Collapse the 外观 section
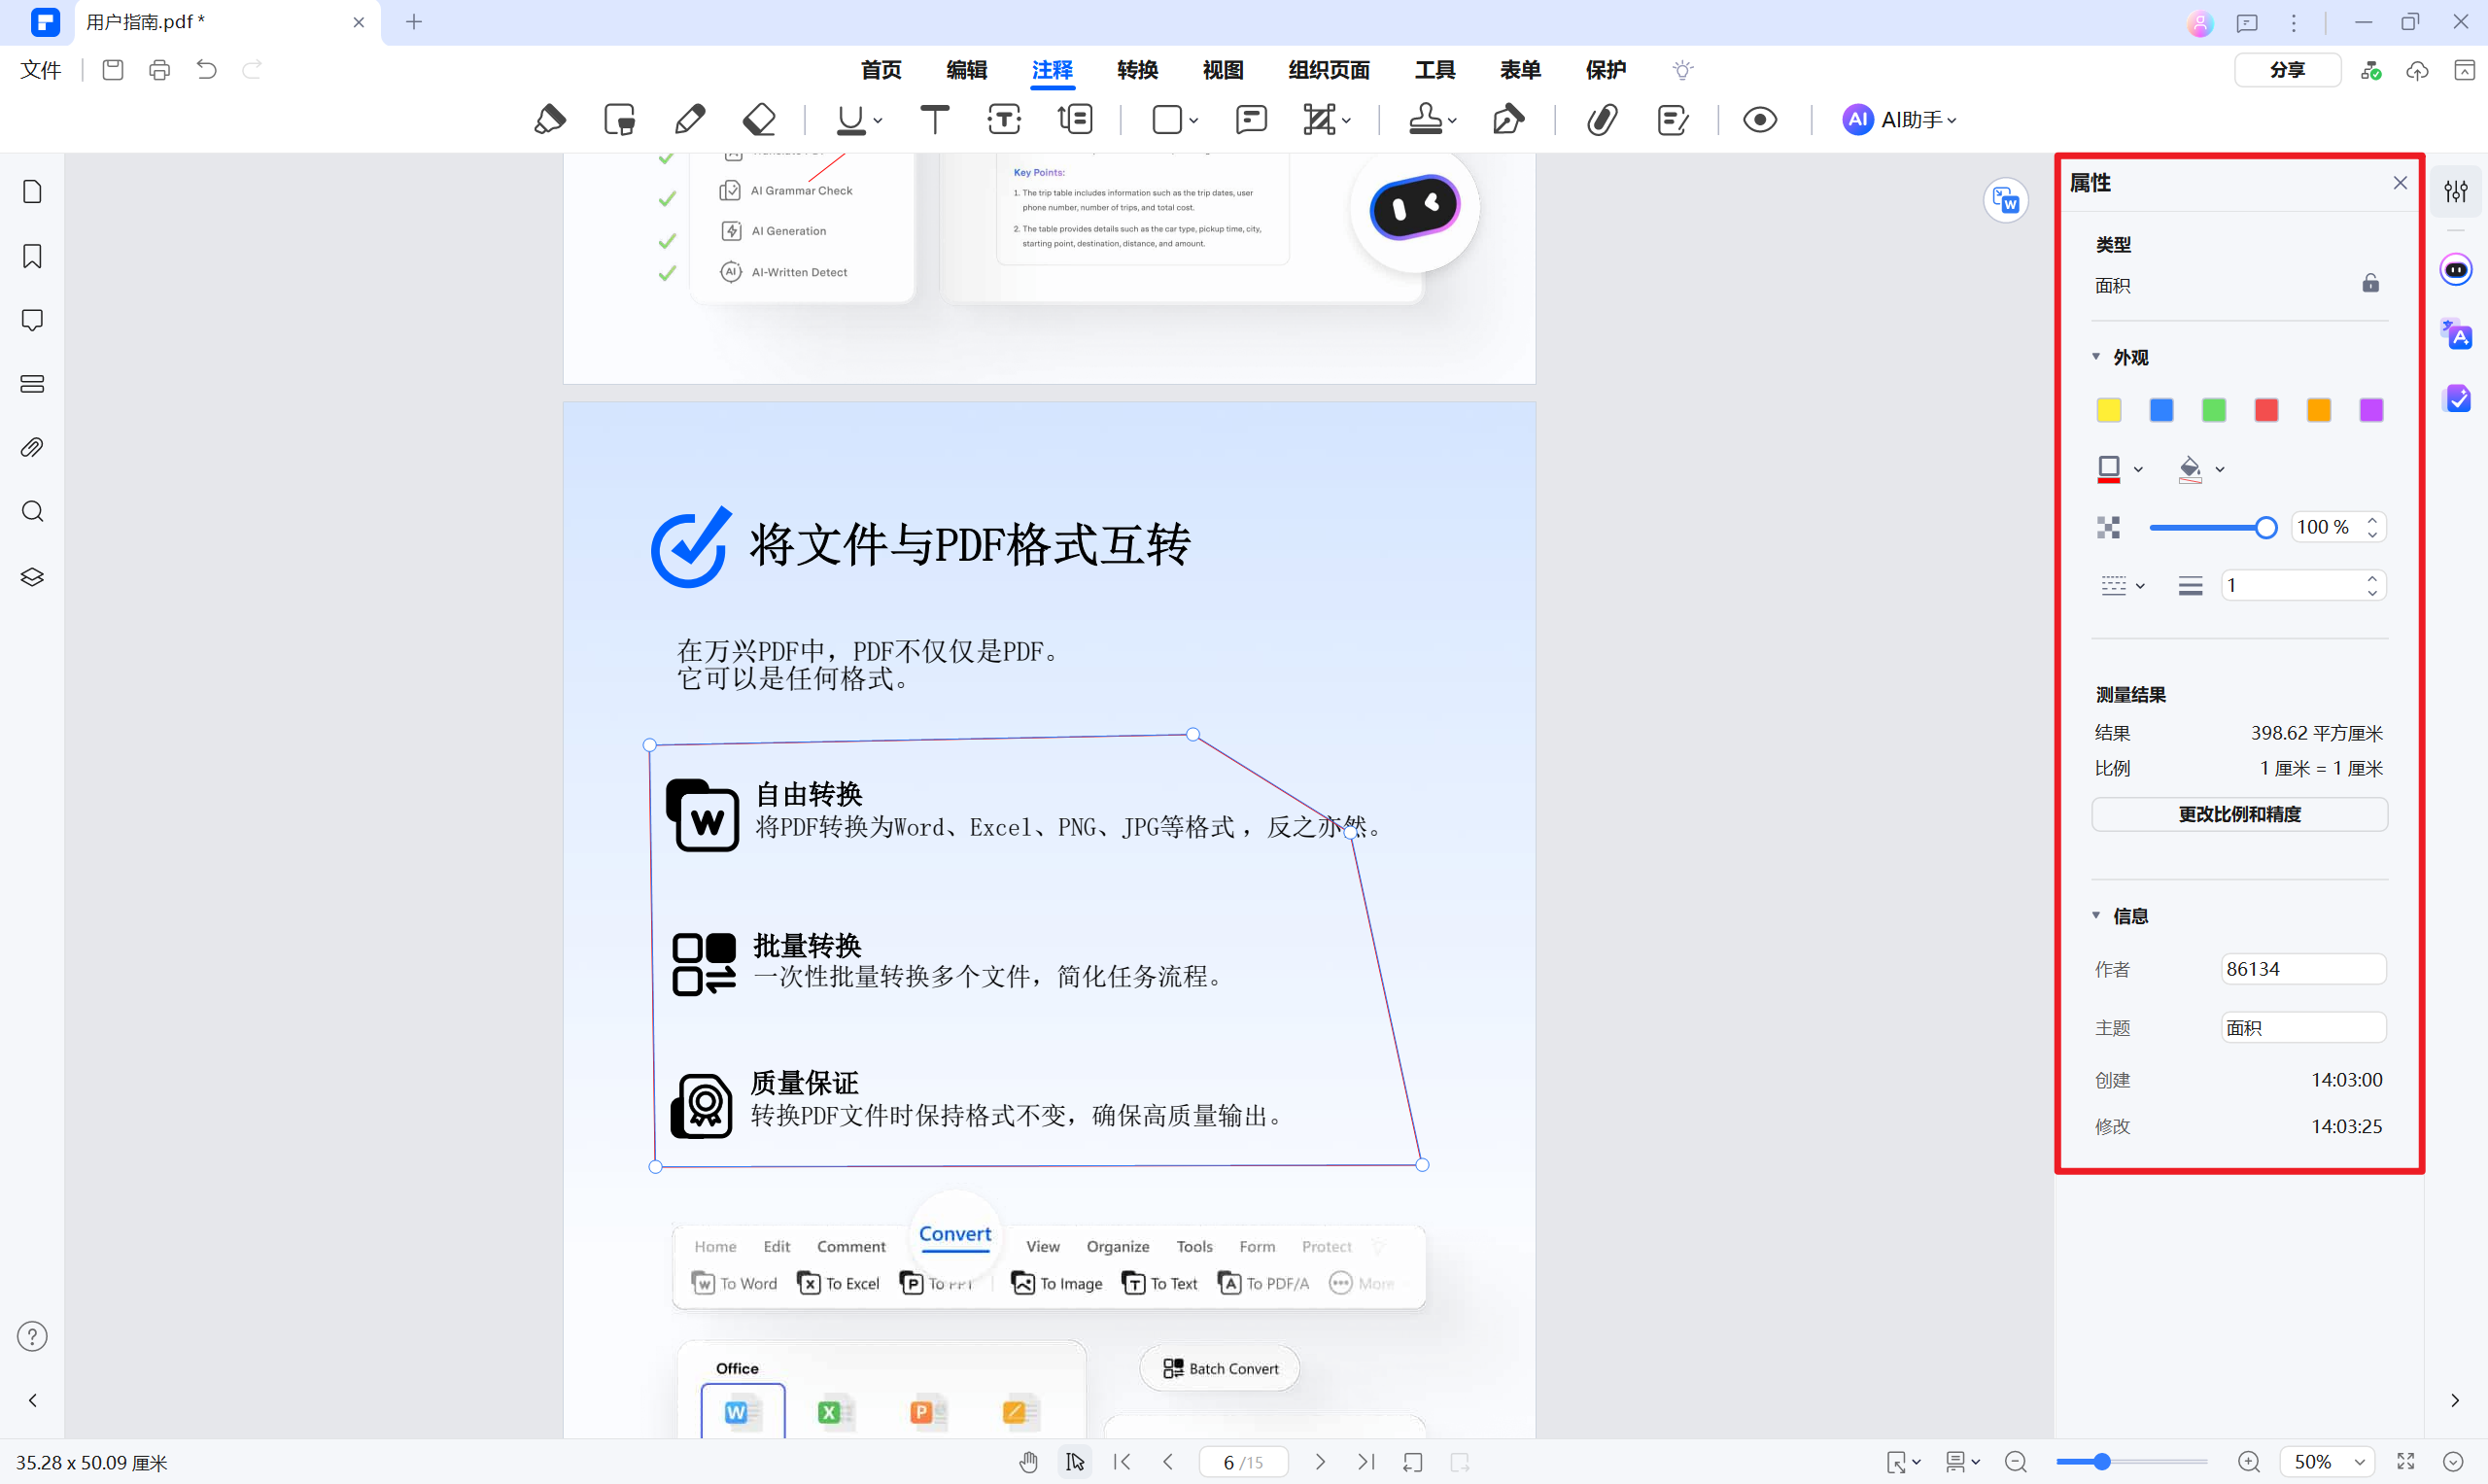 pyautogui.click(x=2096, y=356)
